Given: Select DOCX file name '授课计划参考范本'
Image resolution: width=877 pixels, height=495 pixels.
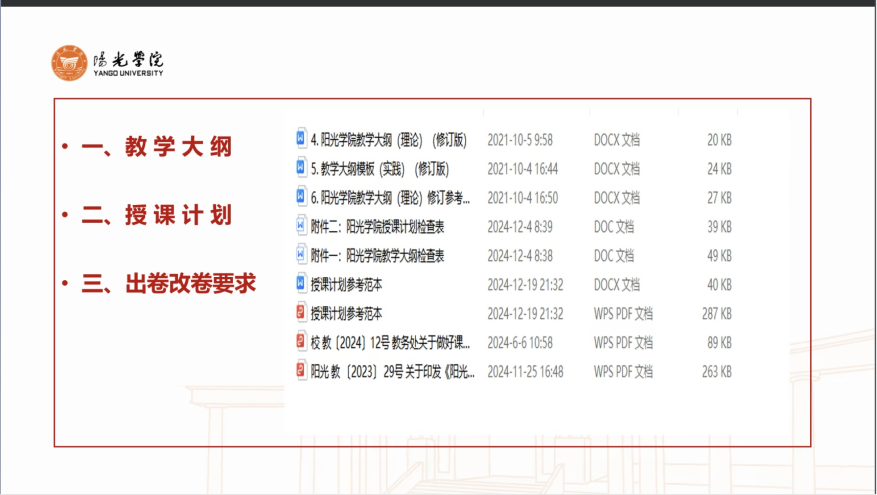Looking at the screenshot, I should click(x=346, y=285).
